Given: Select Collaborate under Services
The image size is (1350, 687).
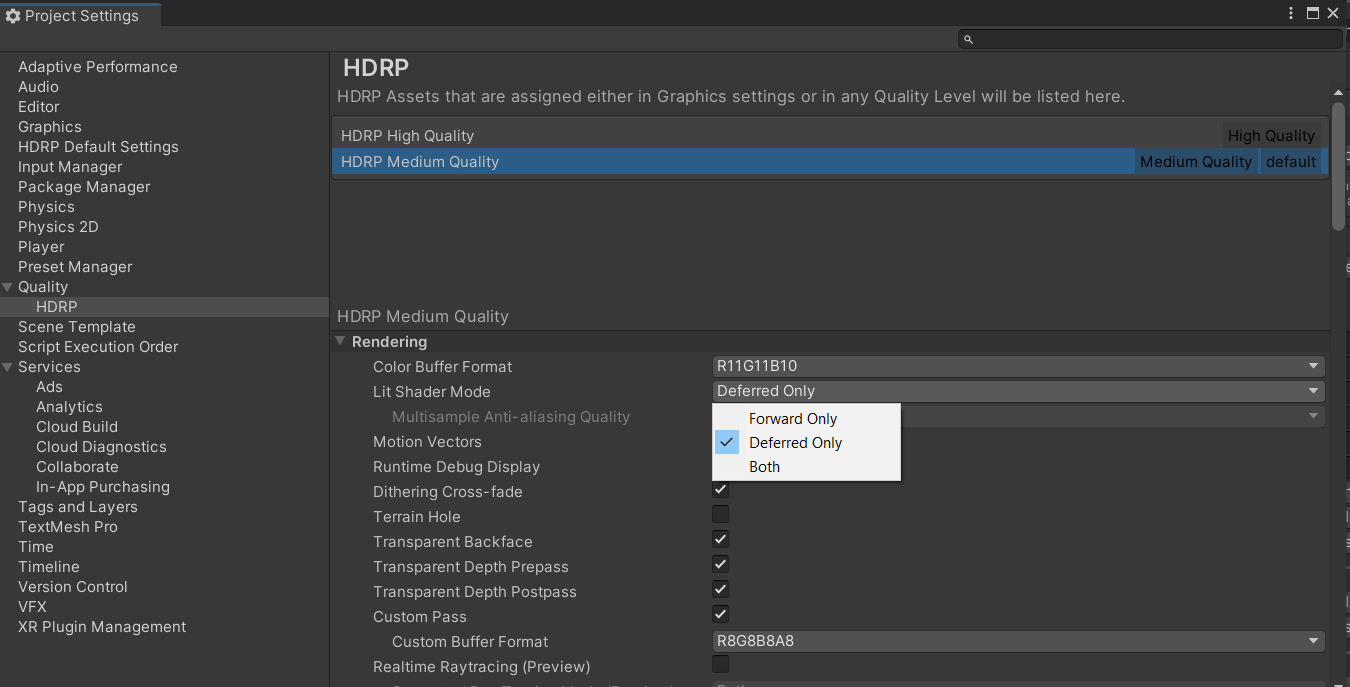Looking at the screenshot, I should coord(77,467).
